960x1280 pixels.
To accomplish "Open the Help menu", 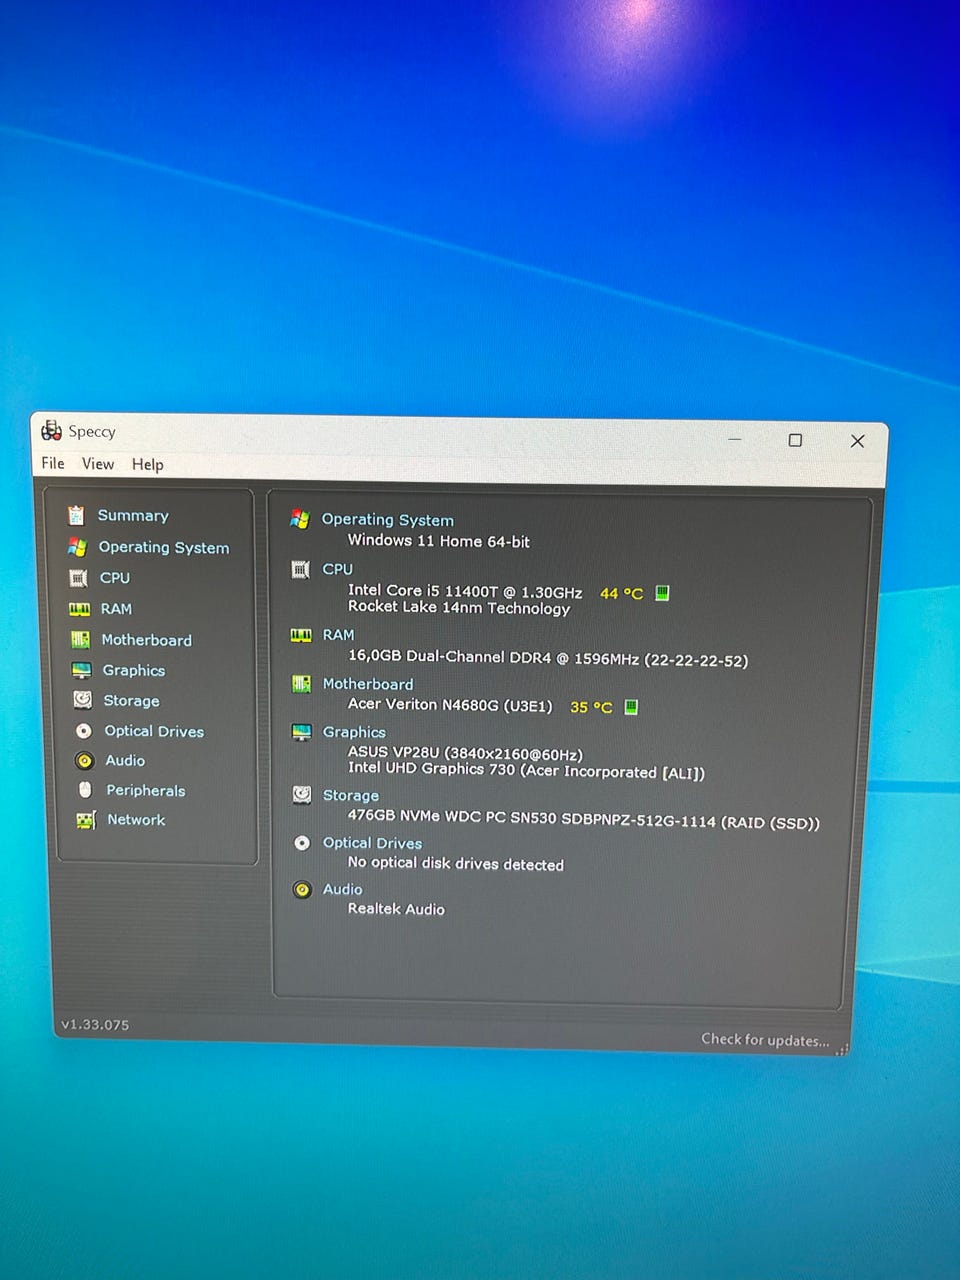I will click(147, 465).
